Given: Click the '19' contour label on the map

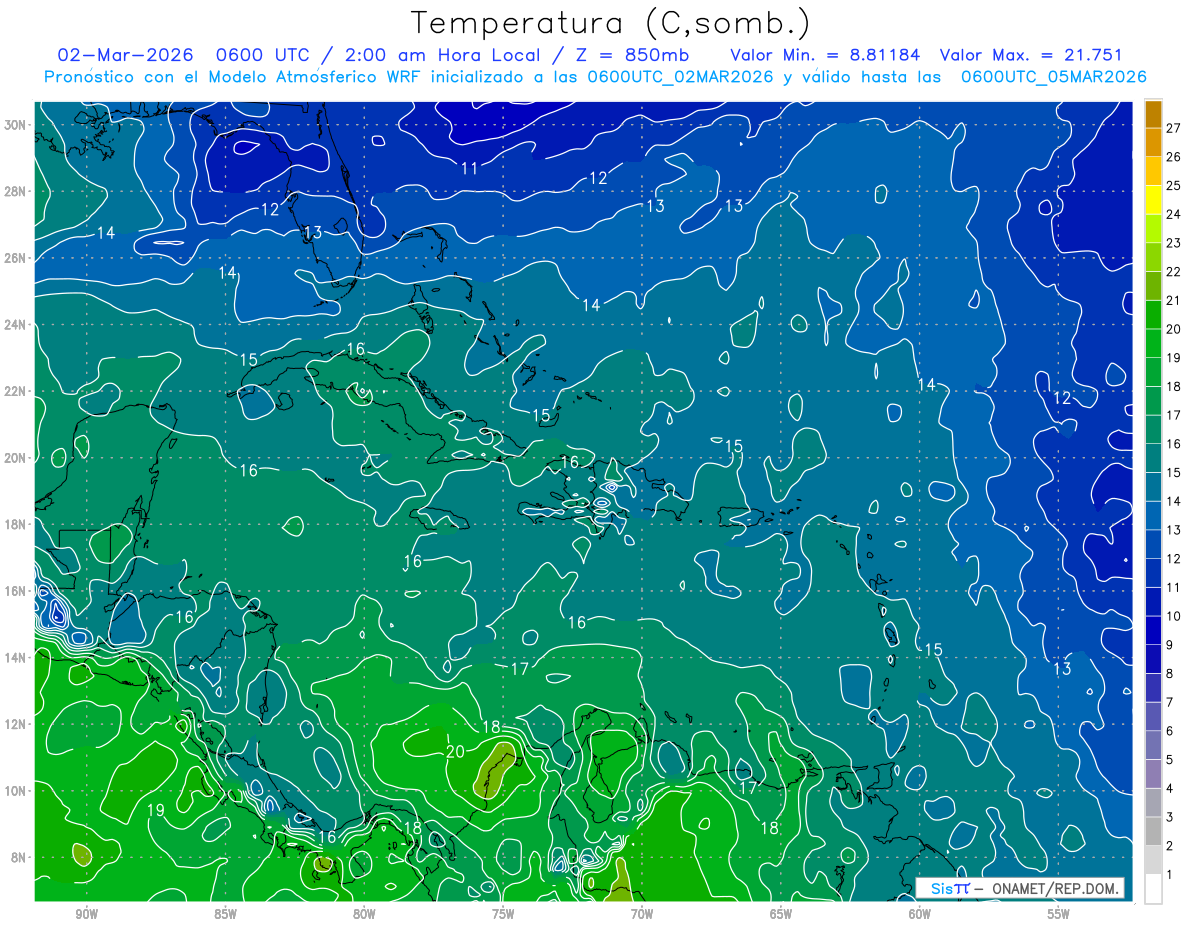Looking at the screenshot, I should (155, 810).
